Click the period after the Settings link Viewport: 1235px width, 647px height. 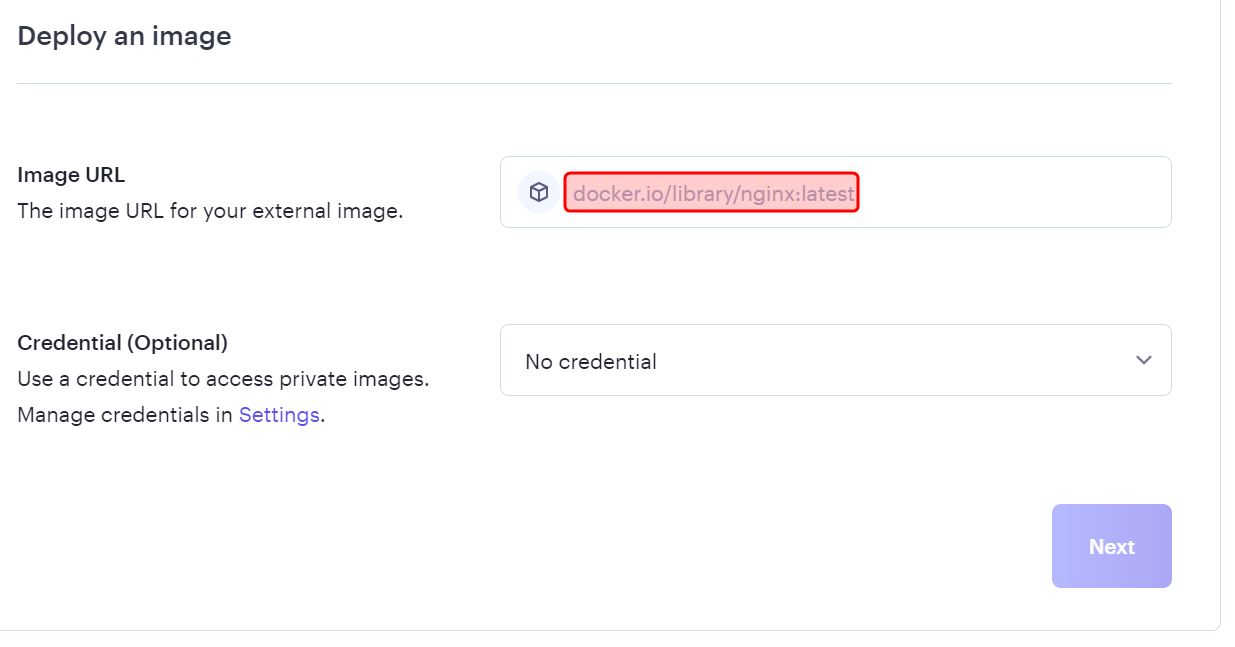(323, 416)
